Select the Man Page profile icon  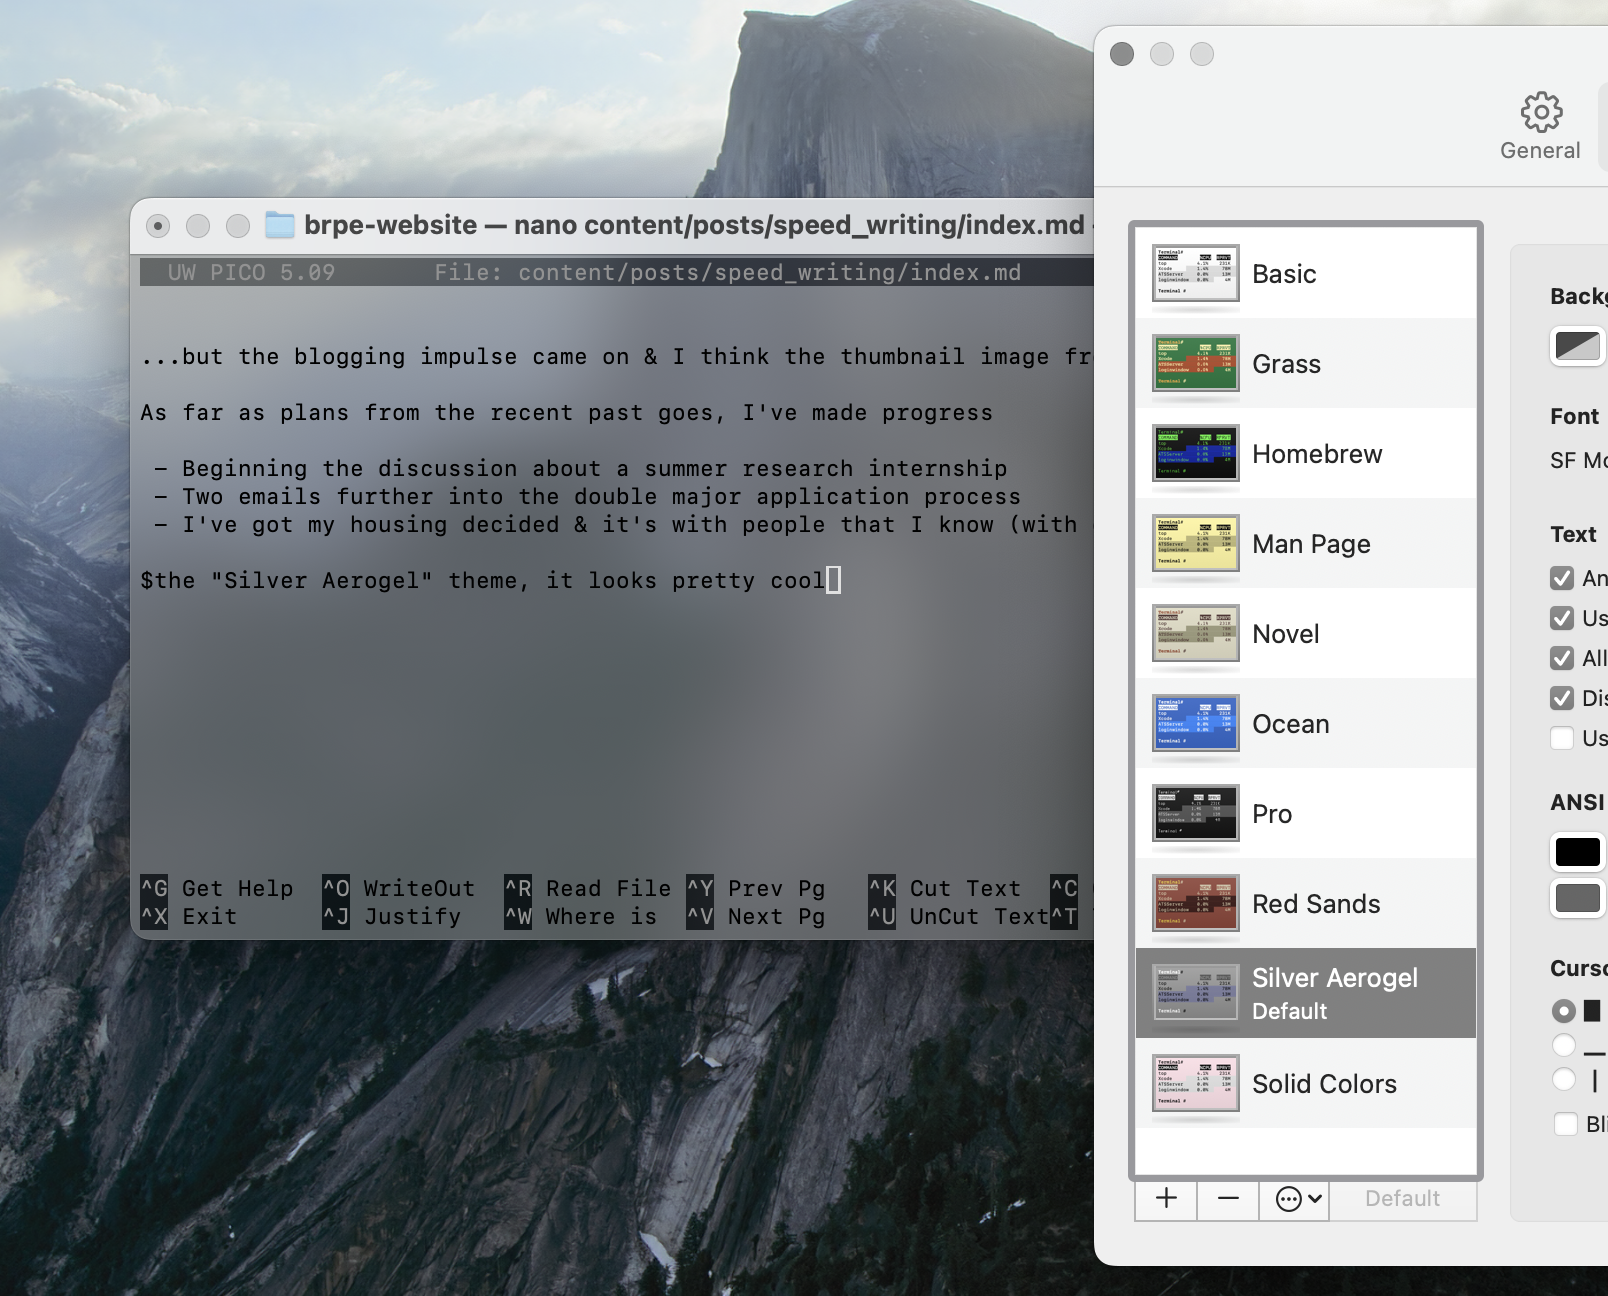coord(1195,544)
